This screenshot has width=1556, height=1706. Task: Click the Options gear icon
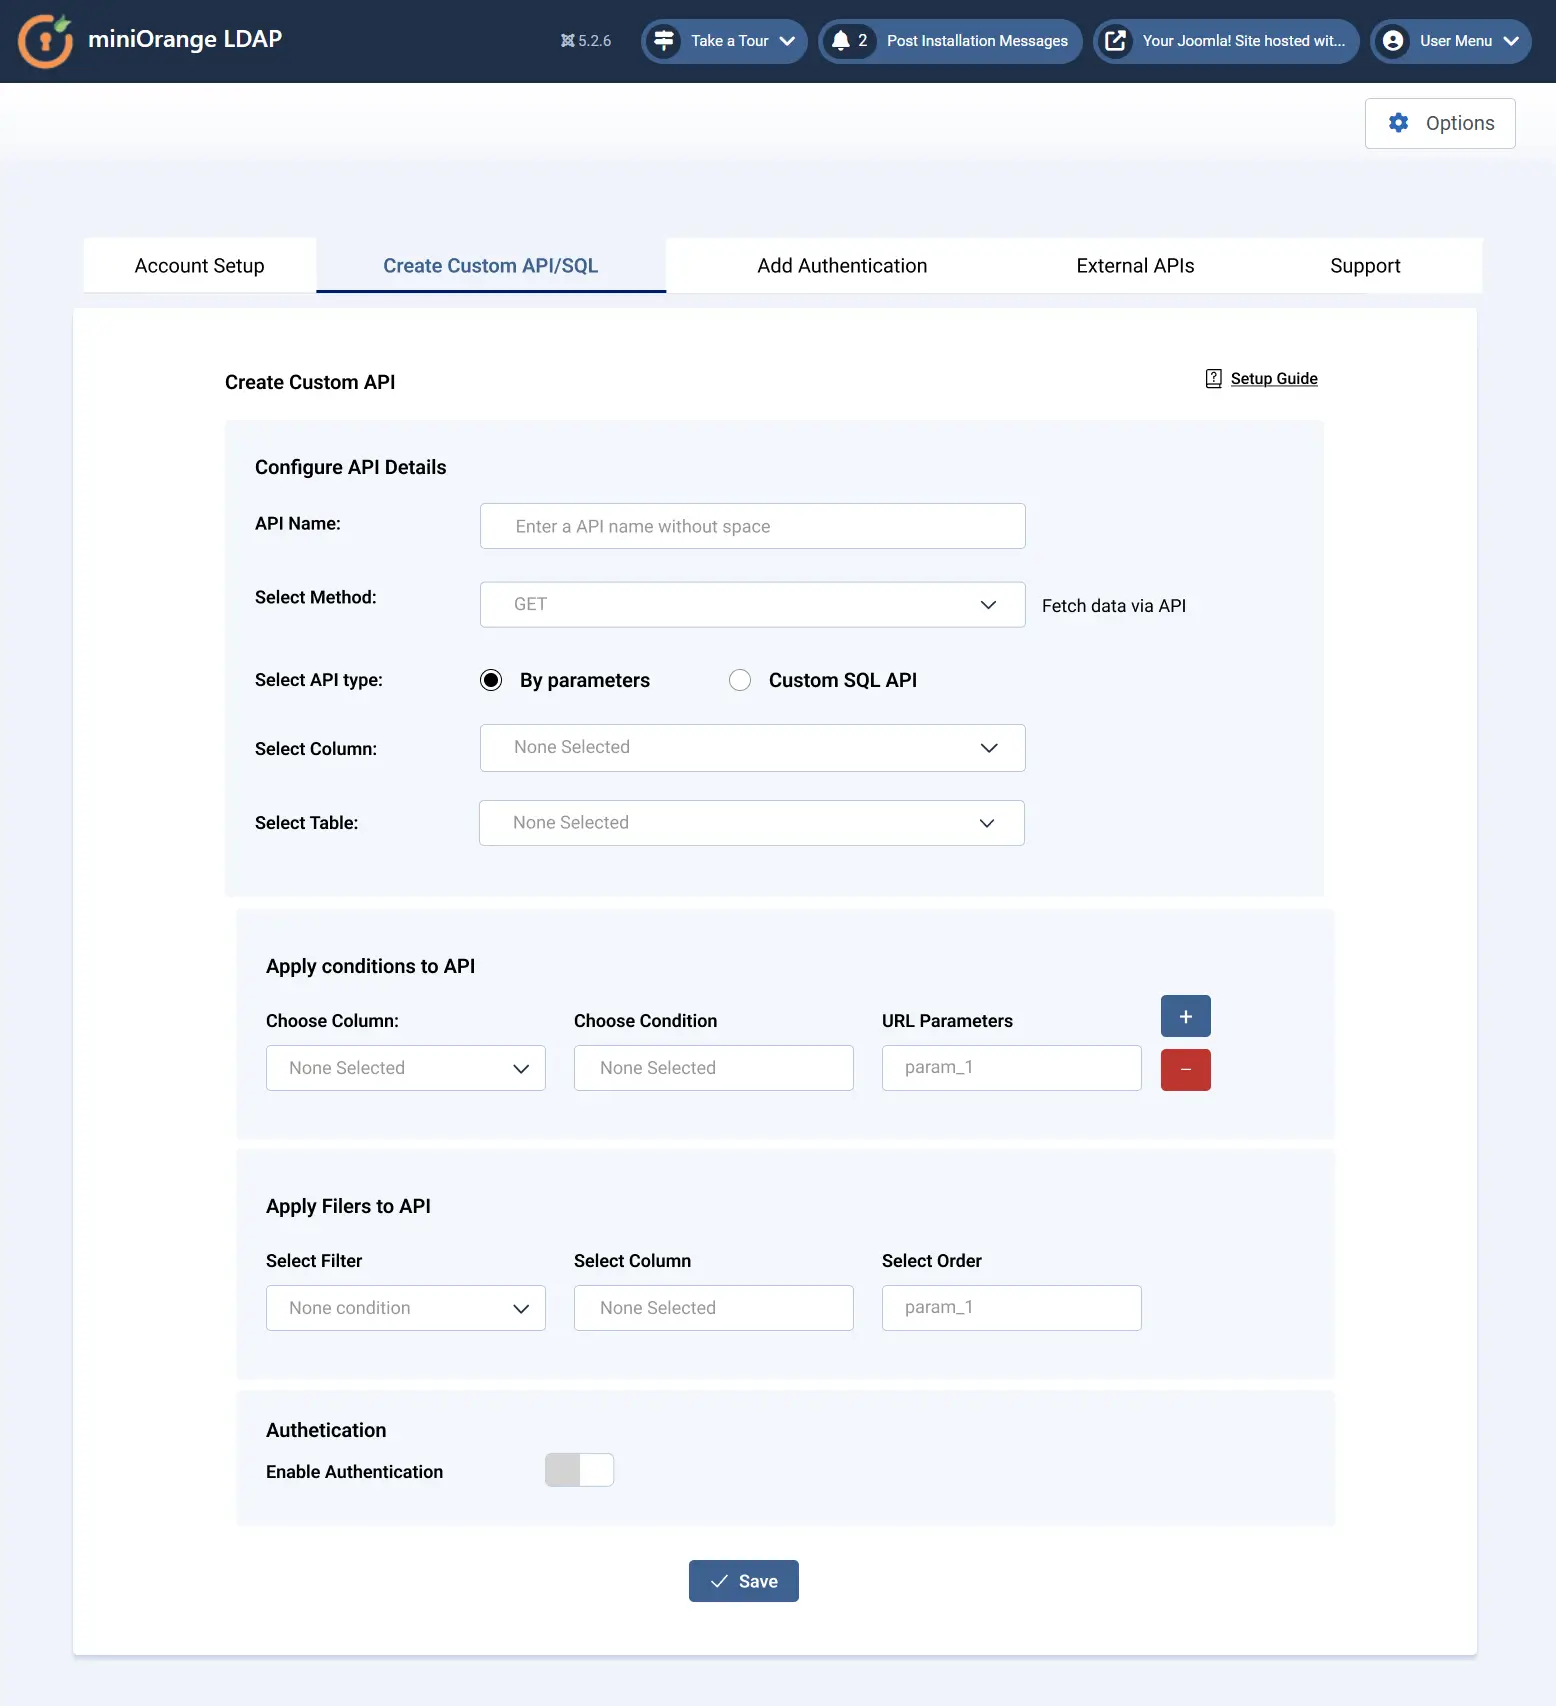tap(1398, 123)
